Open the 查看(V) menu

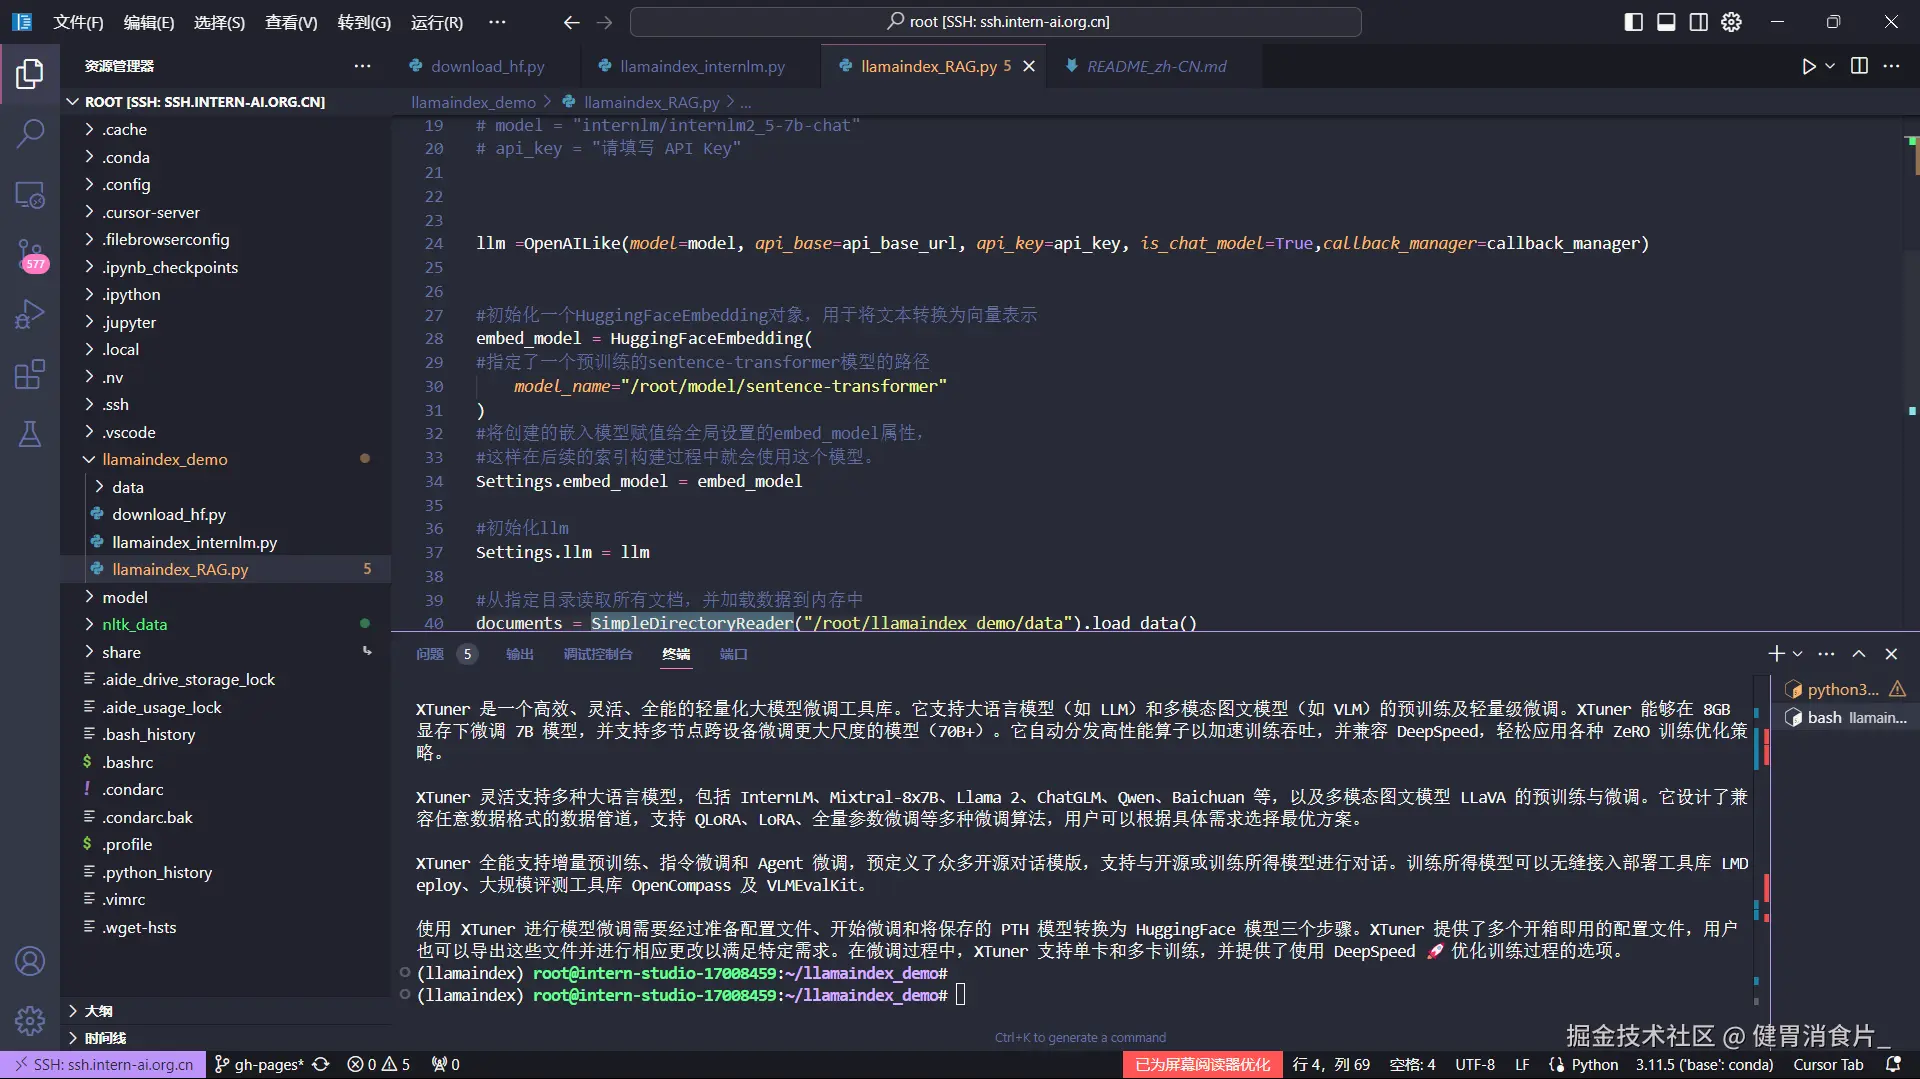pyautogui.click(x=291, y=22)
